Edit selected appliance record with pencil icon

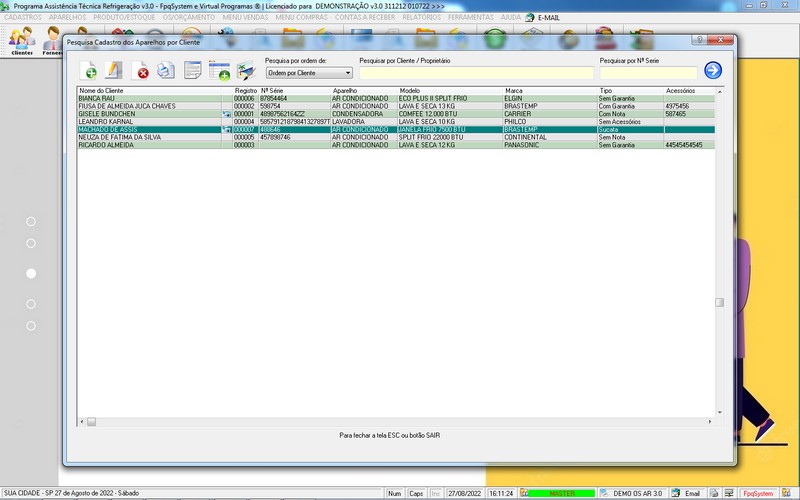pyautogui.click(x=113, y=70)
